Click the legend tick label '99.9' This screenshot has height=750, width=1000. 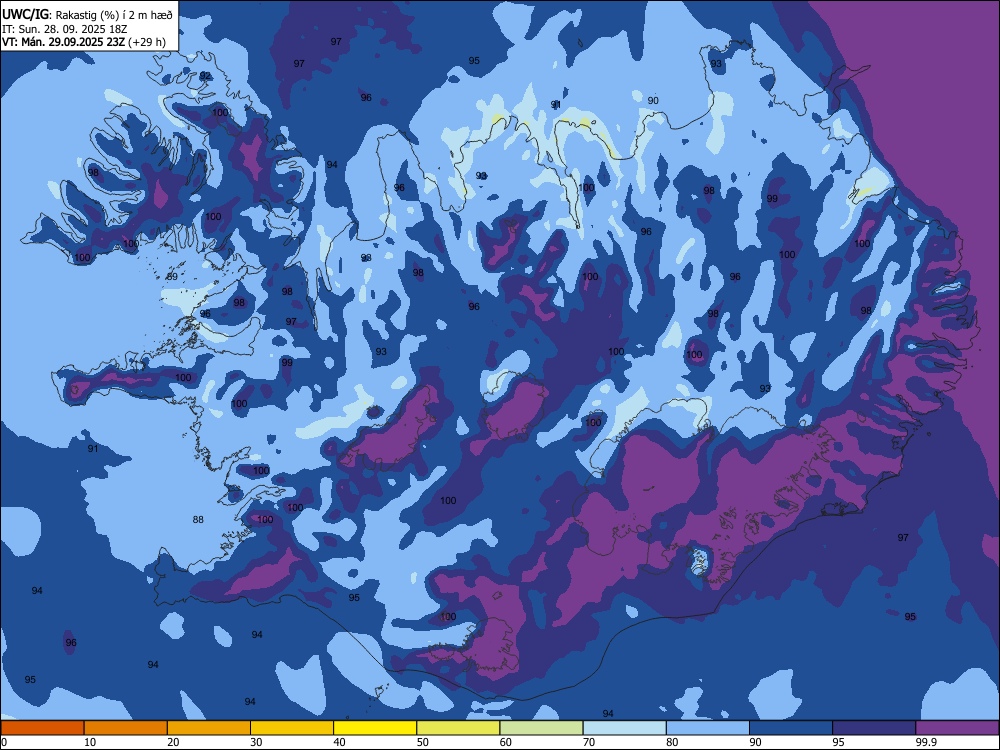coord(926,742)
